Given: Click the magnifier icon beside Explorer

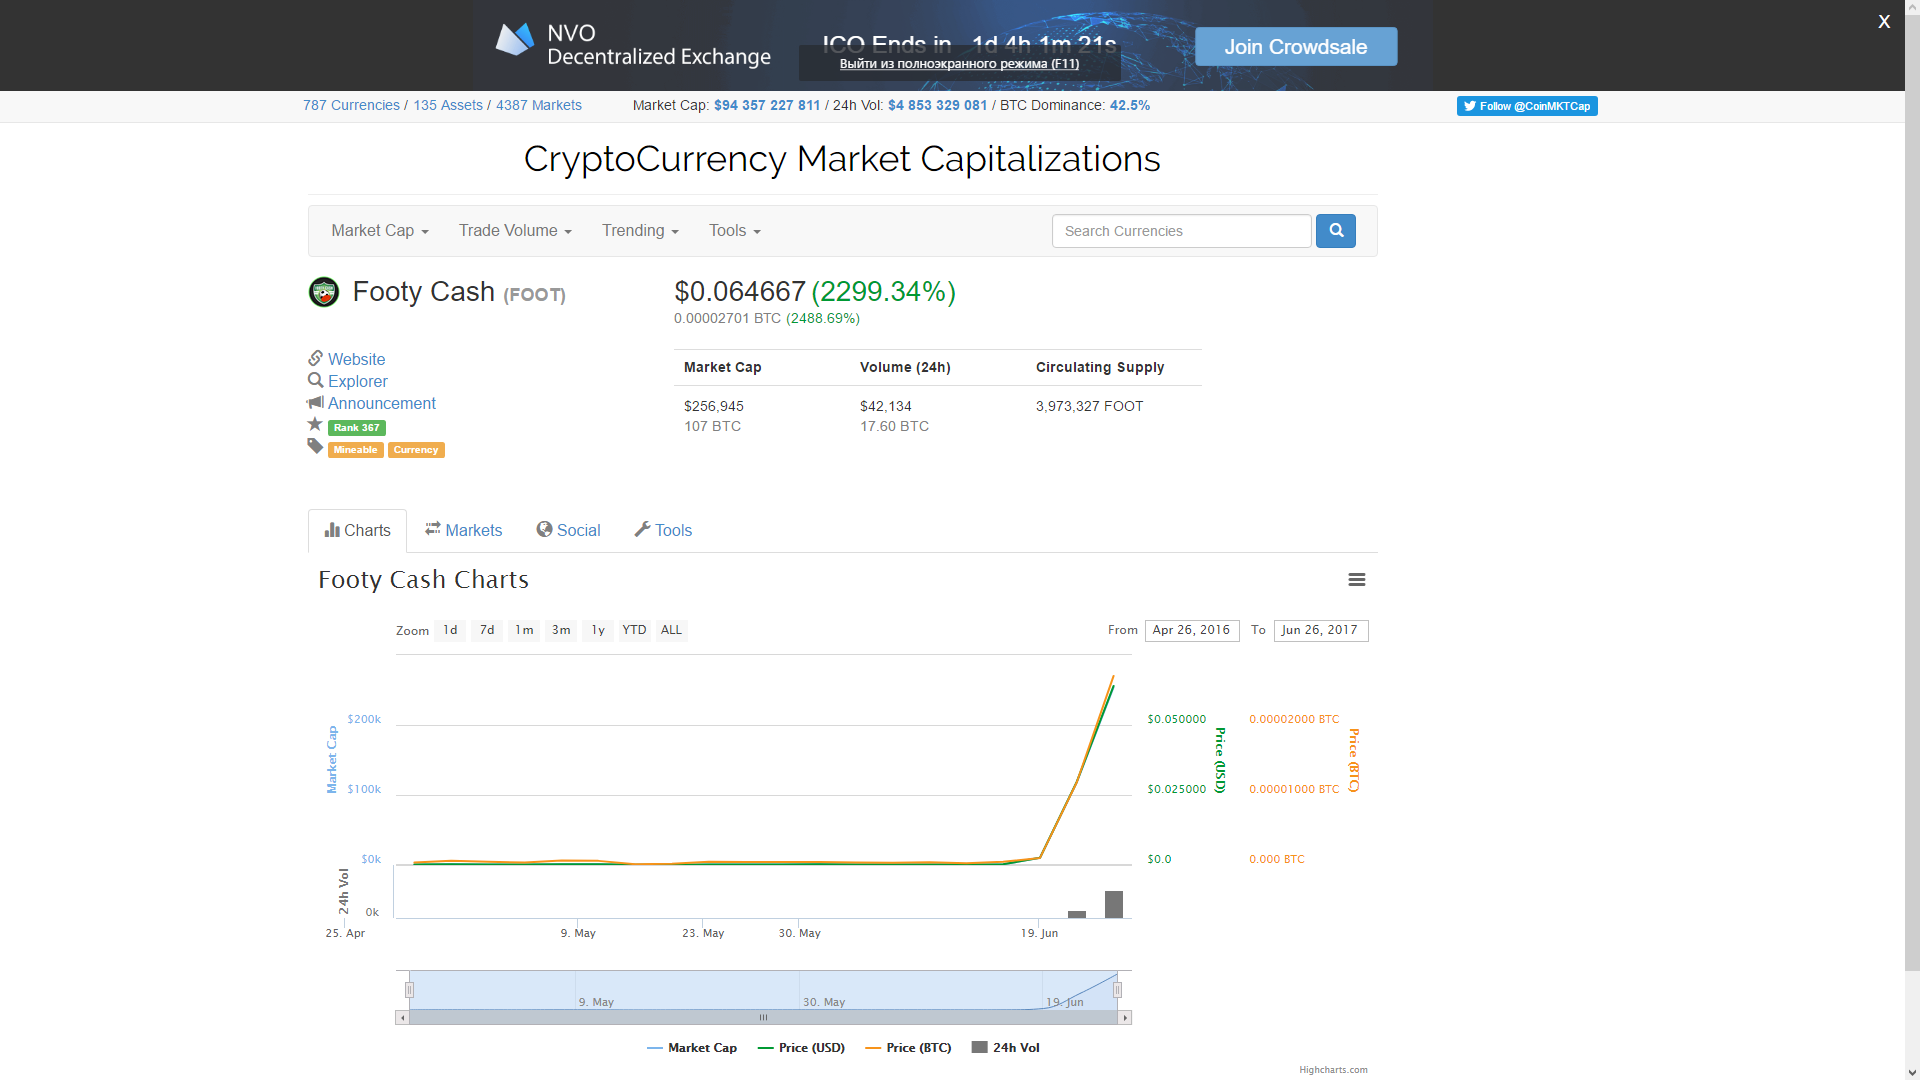Looking at the screenshot, I should tap(315, 380).
